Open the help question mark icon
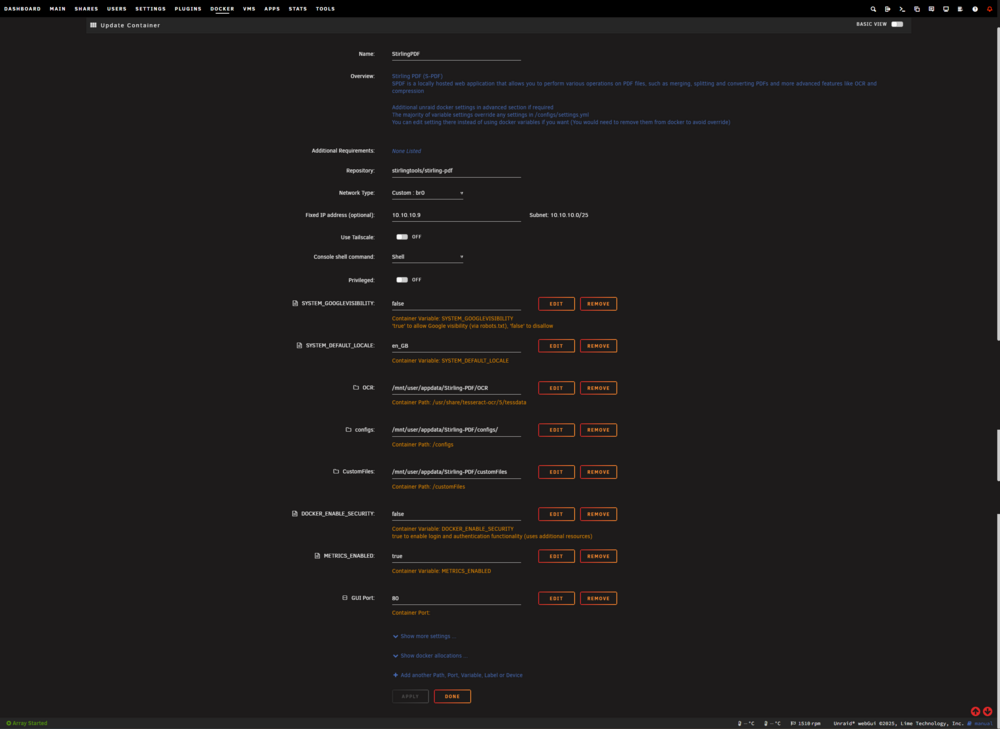 tap(974, 9)
